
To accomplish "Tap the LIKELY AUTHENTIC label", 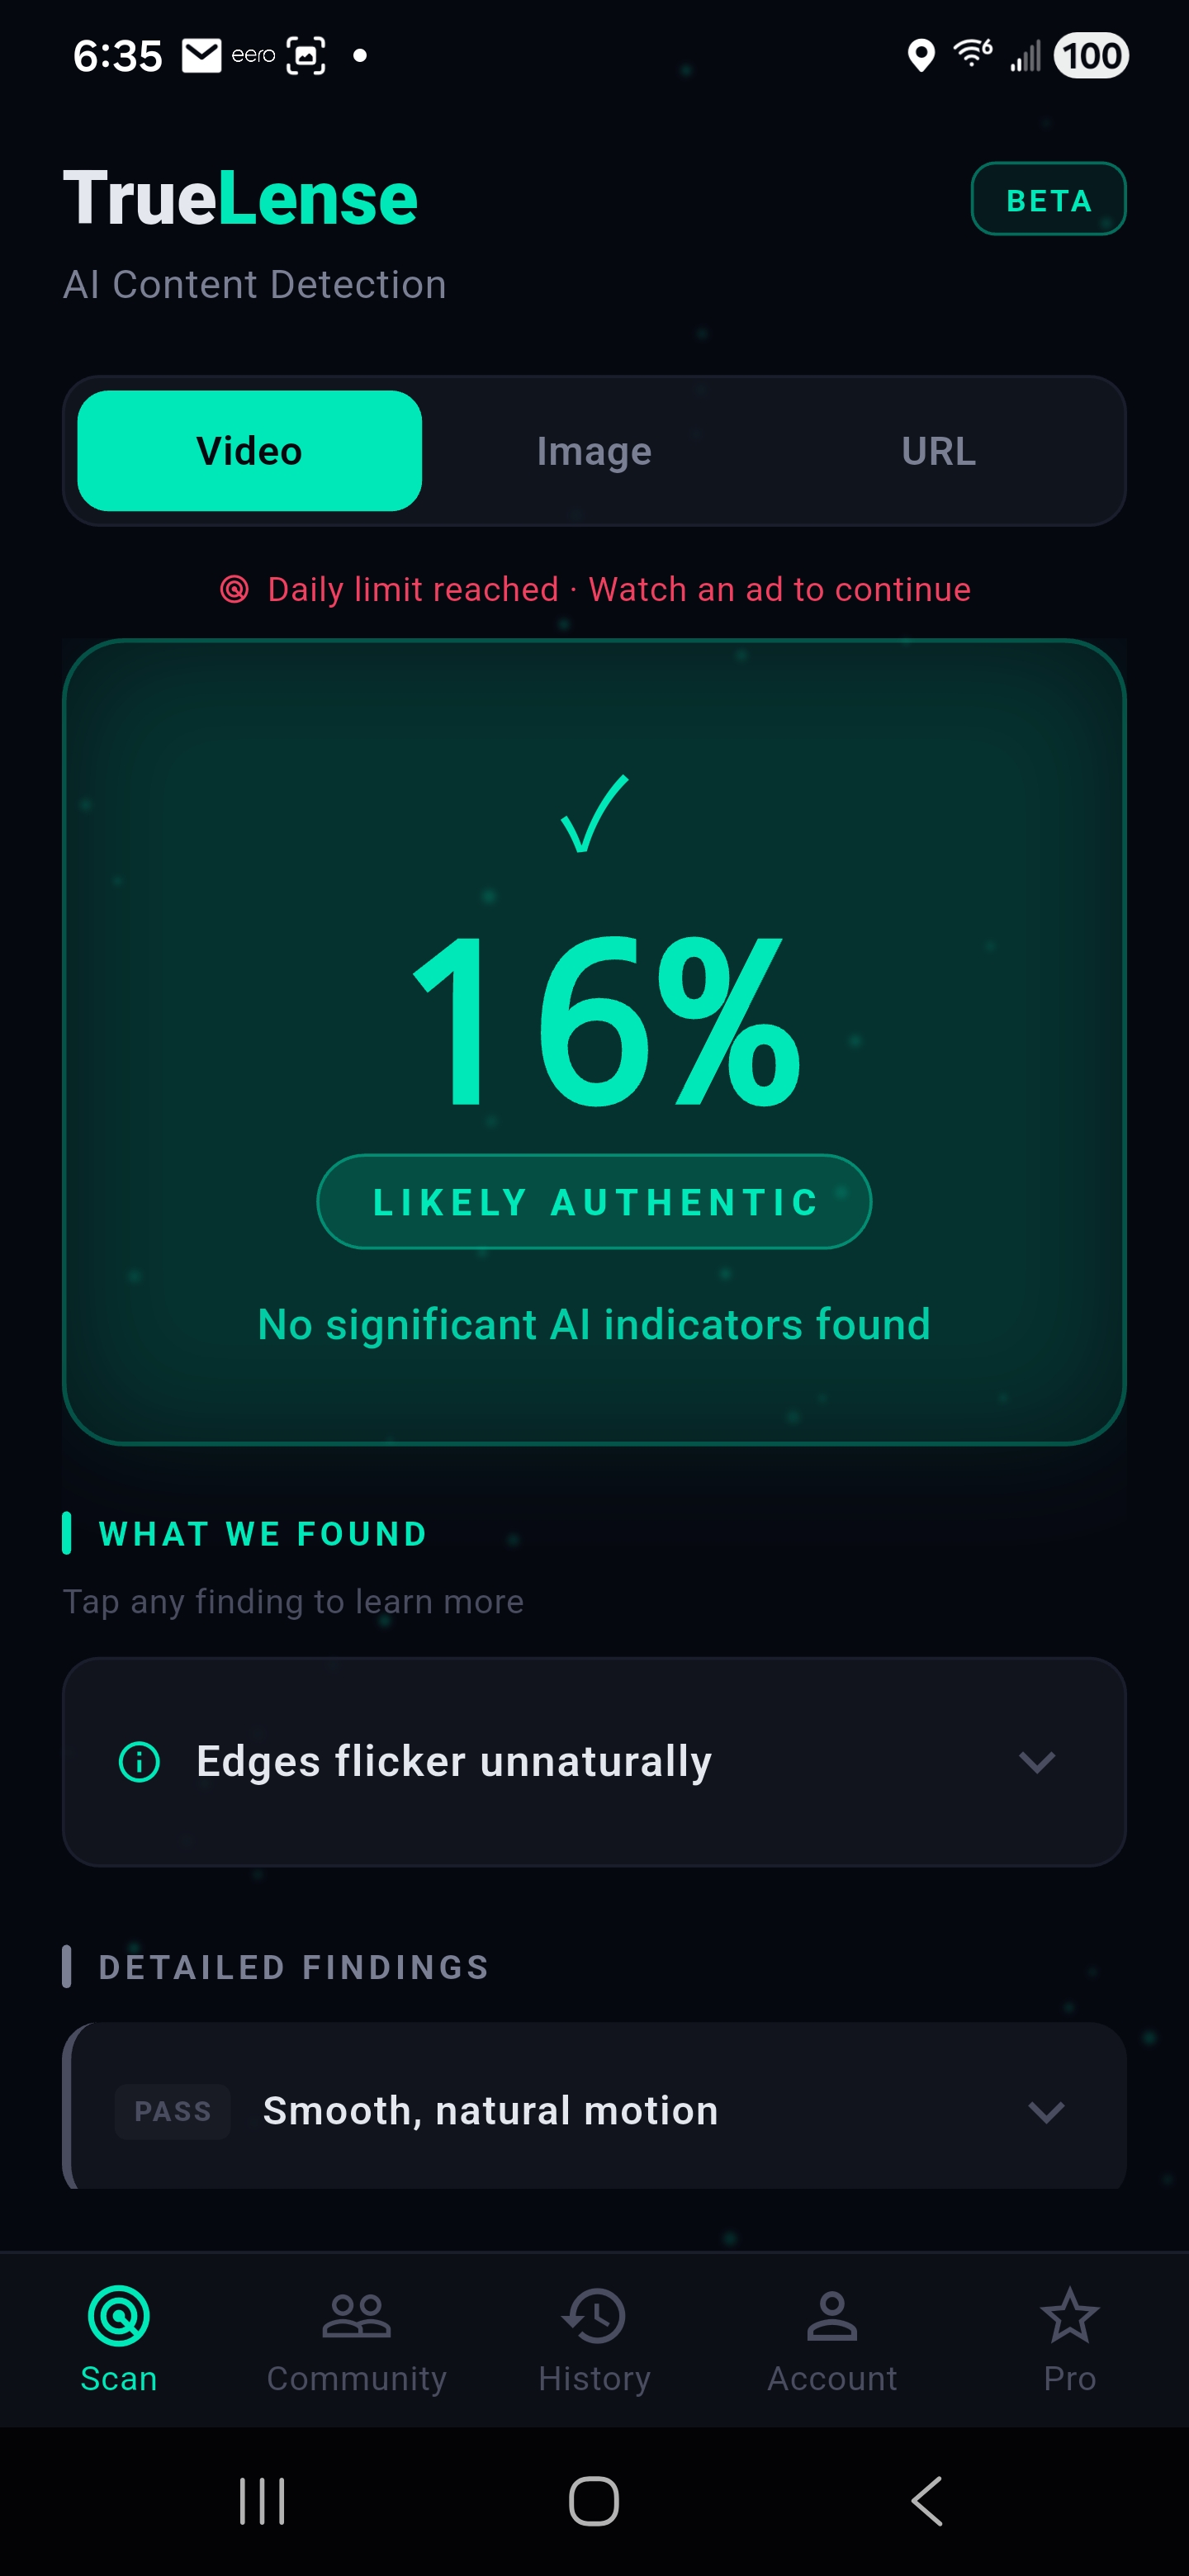I will pyautogui.click(x=594, y=1201).
